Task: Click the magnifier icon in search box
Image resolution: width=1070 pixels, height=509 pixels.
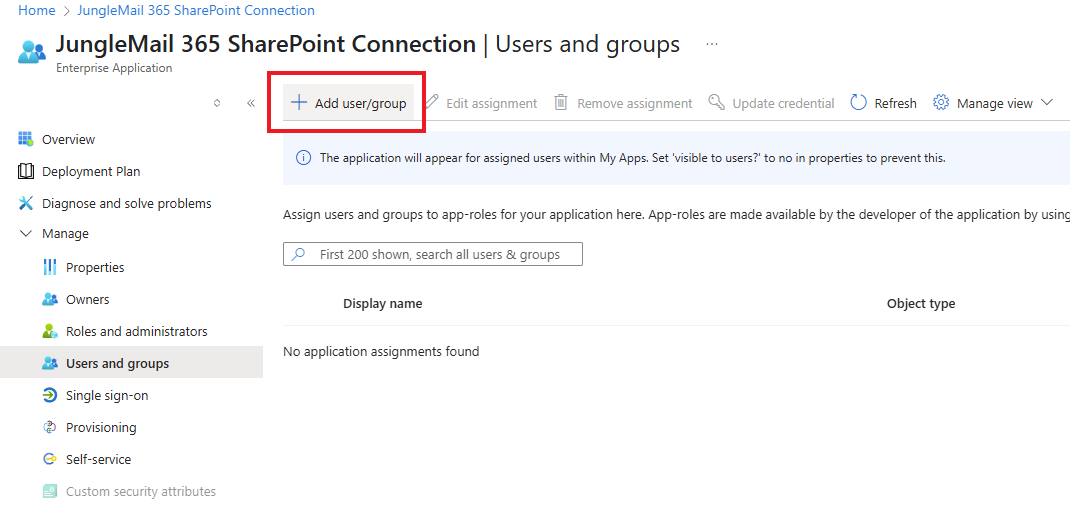Action: pyautogui.click(x=298, y=254)
